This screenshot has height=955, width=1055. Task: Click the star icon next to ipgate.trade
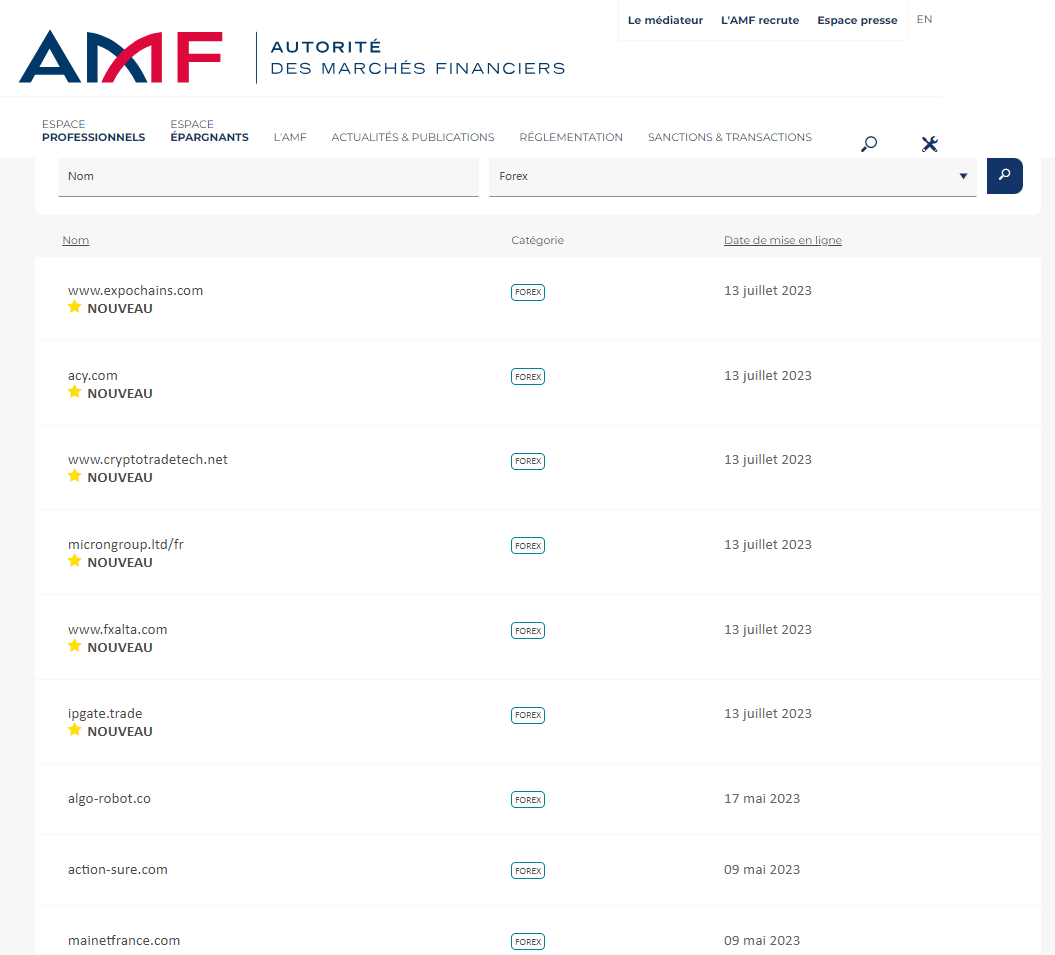pyautogui.click(x=74, y=731)
